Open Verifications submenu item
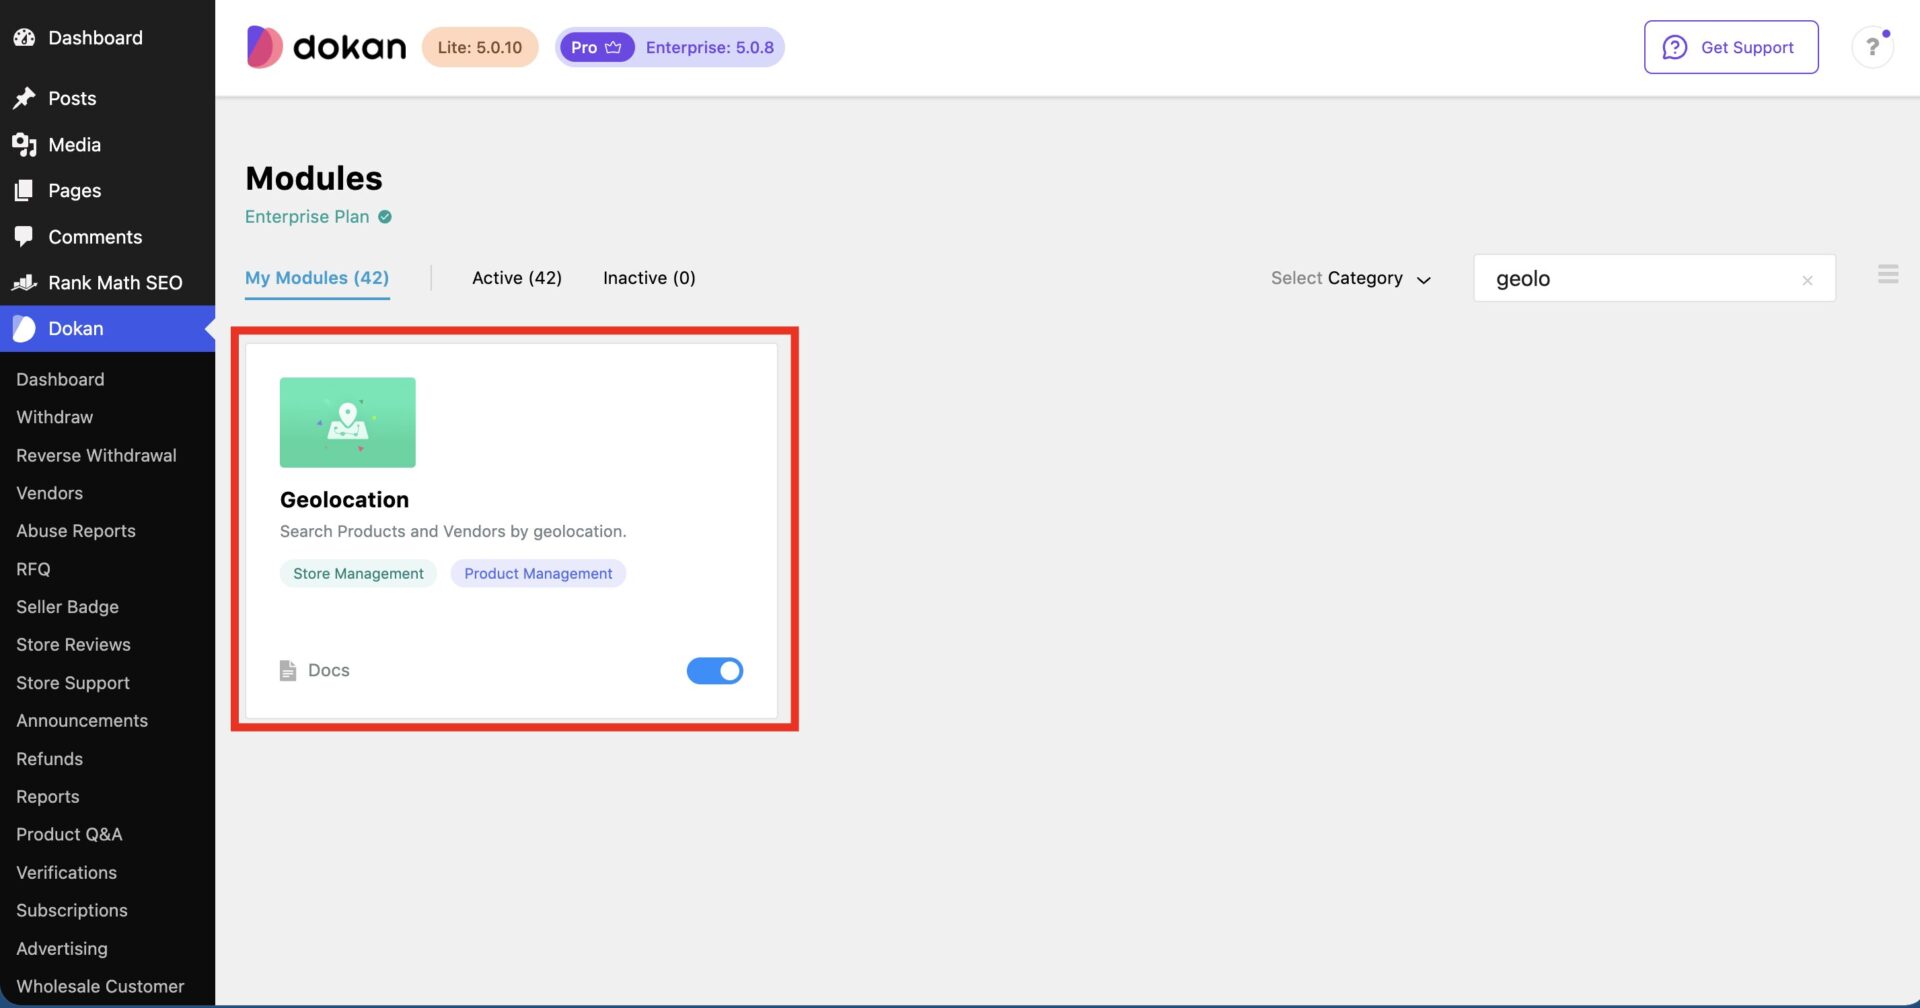This screenshot has width=1920, height=1008. 66,873
